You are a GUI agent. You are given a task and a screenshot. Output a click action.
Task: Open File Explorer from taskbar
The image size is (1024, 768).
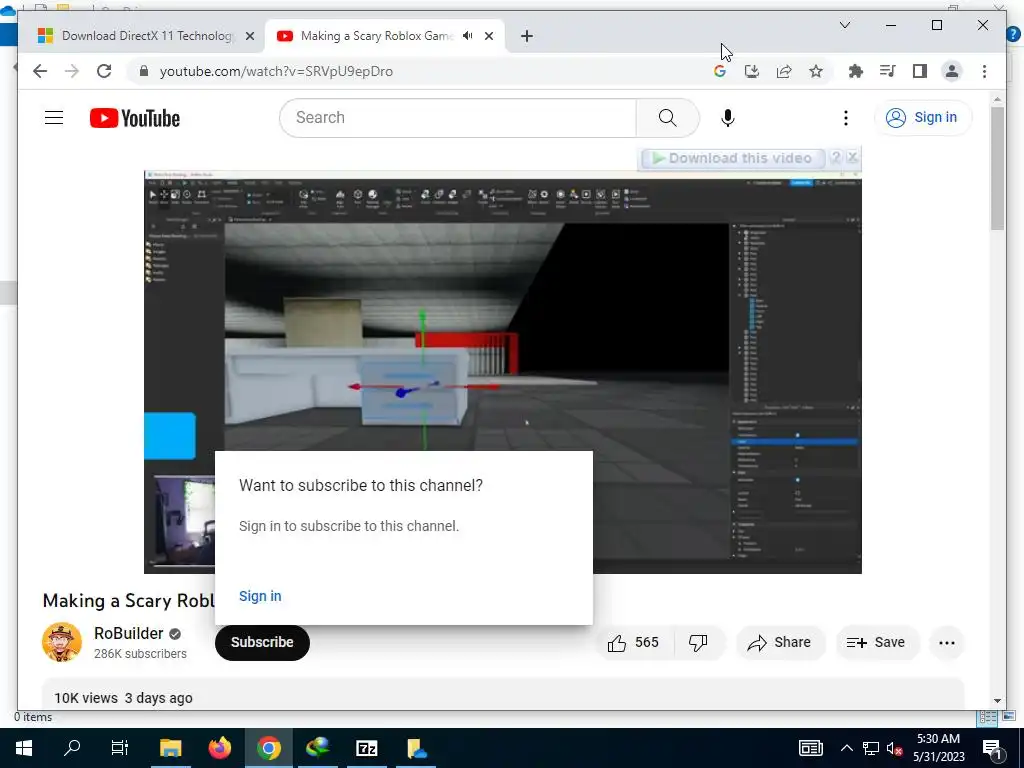170,748
